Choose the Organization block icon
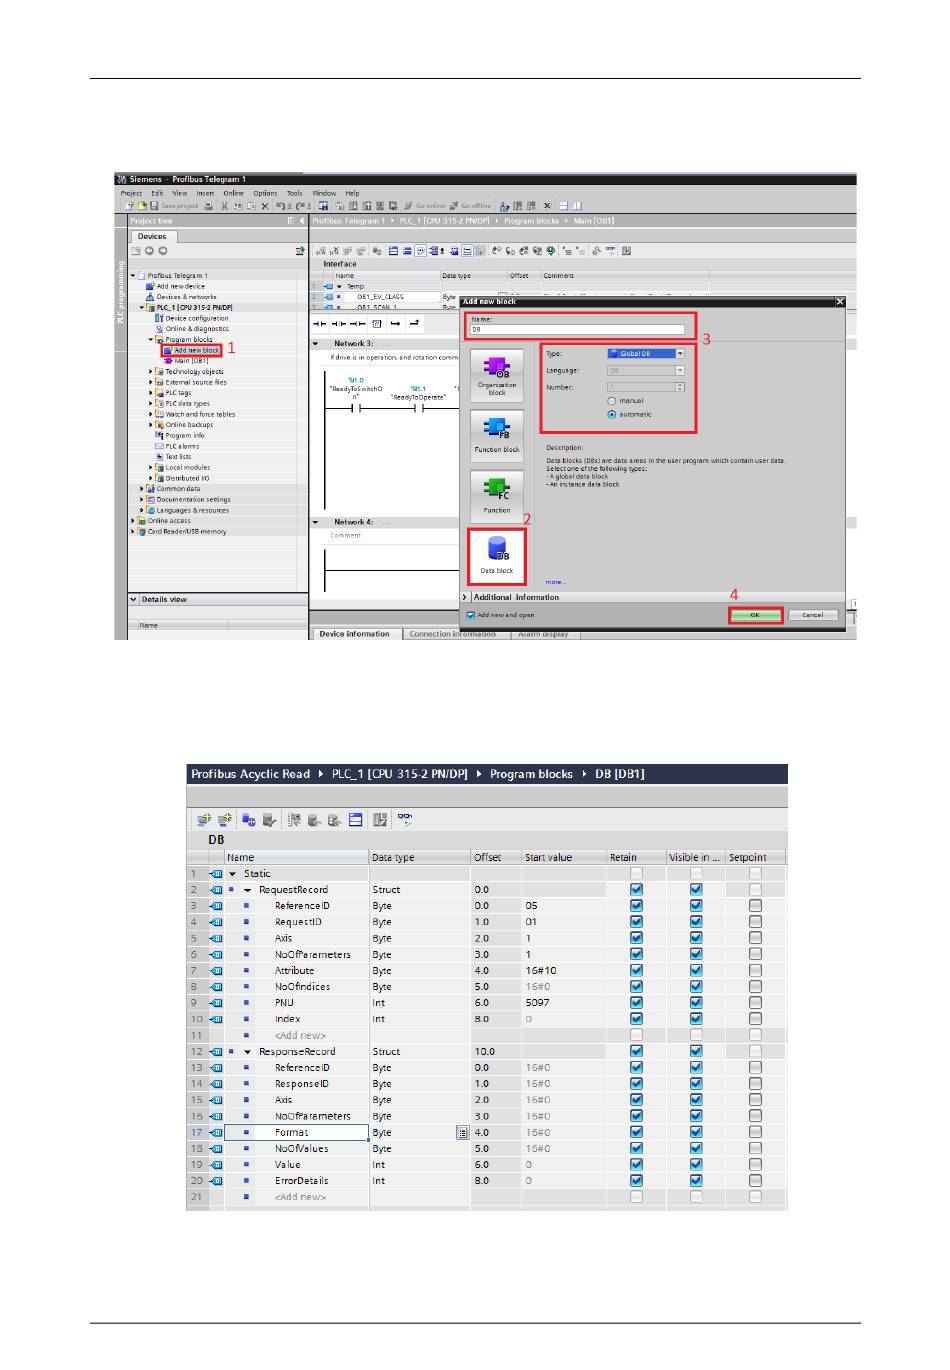950x1370 pixels. coord(497,376)
